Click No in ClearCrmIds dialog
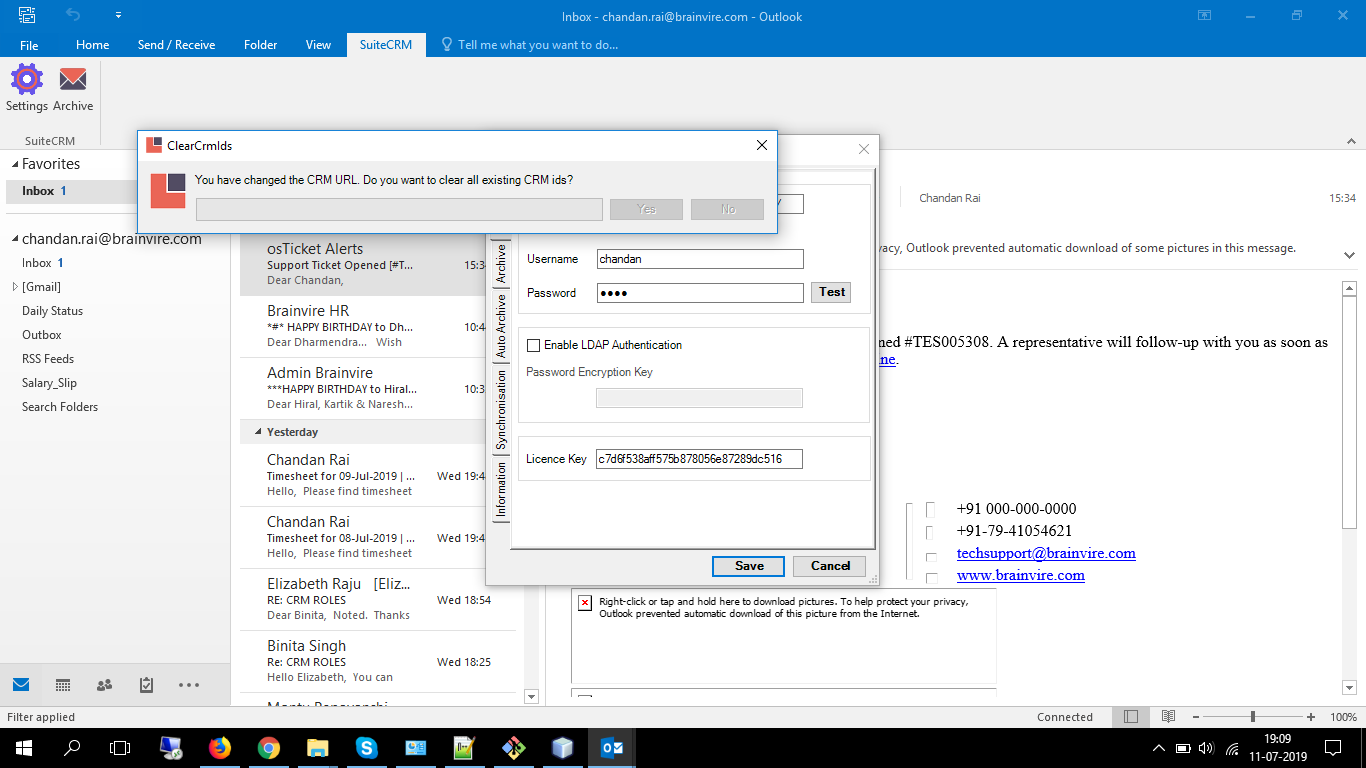The image size is (1366, 768). (x=727, y=209)
